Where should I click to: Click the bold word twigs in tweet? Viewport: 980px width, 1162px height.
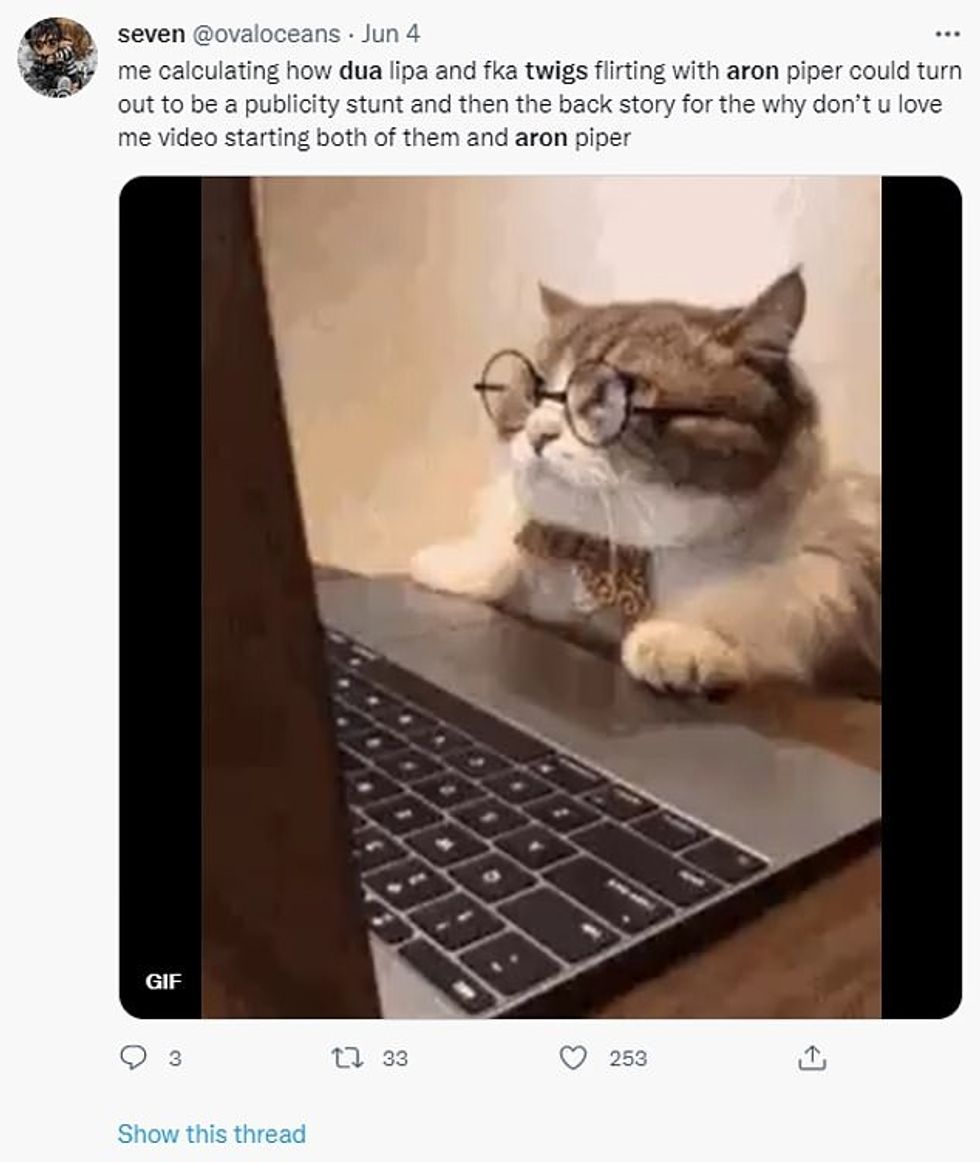click(x=556, y=71)
